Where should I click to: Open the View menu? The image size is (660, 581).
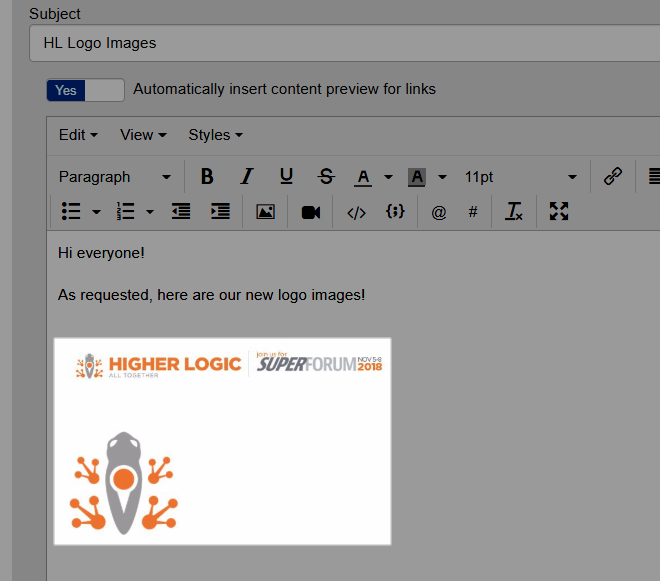point(143,135)
